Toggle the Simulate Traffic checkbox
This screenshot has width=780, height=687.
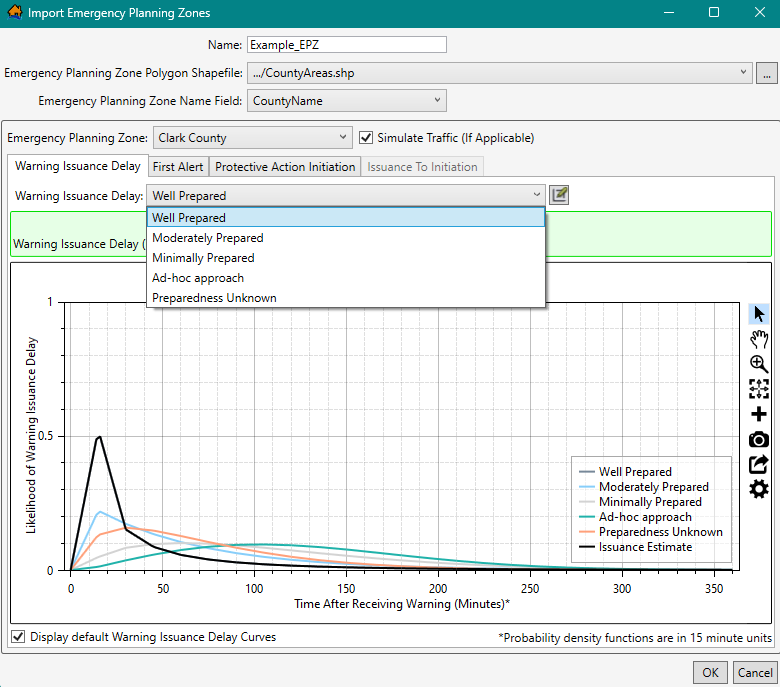[x=367, y=138]
